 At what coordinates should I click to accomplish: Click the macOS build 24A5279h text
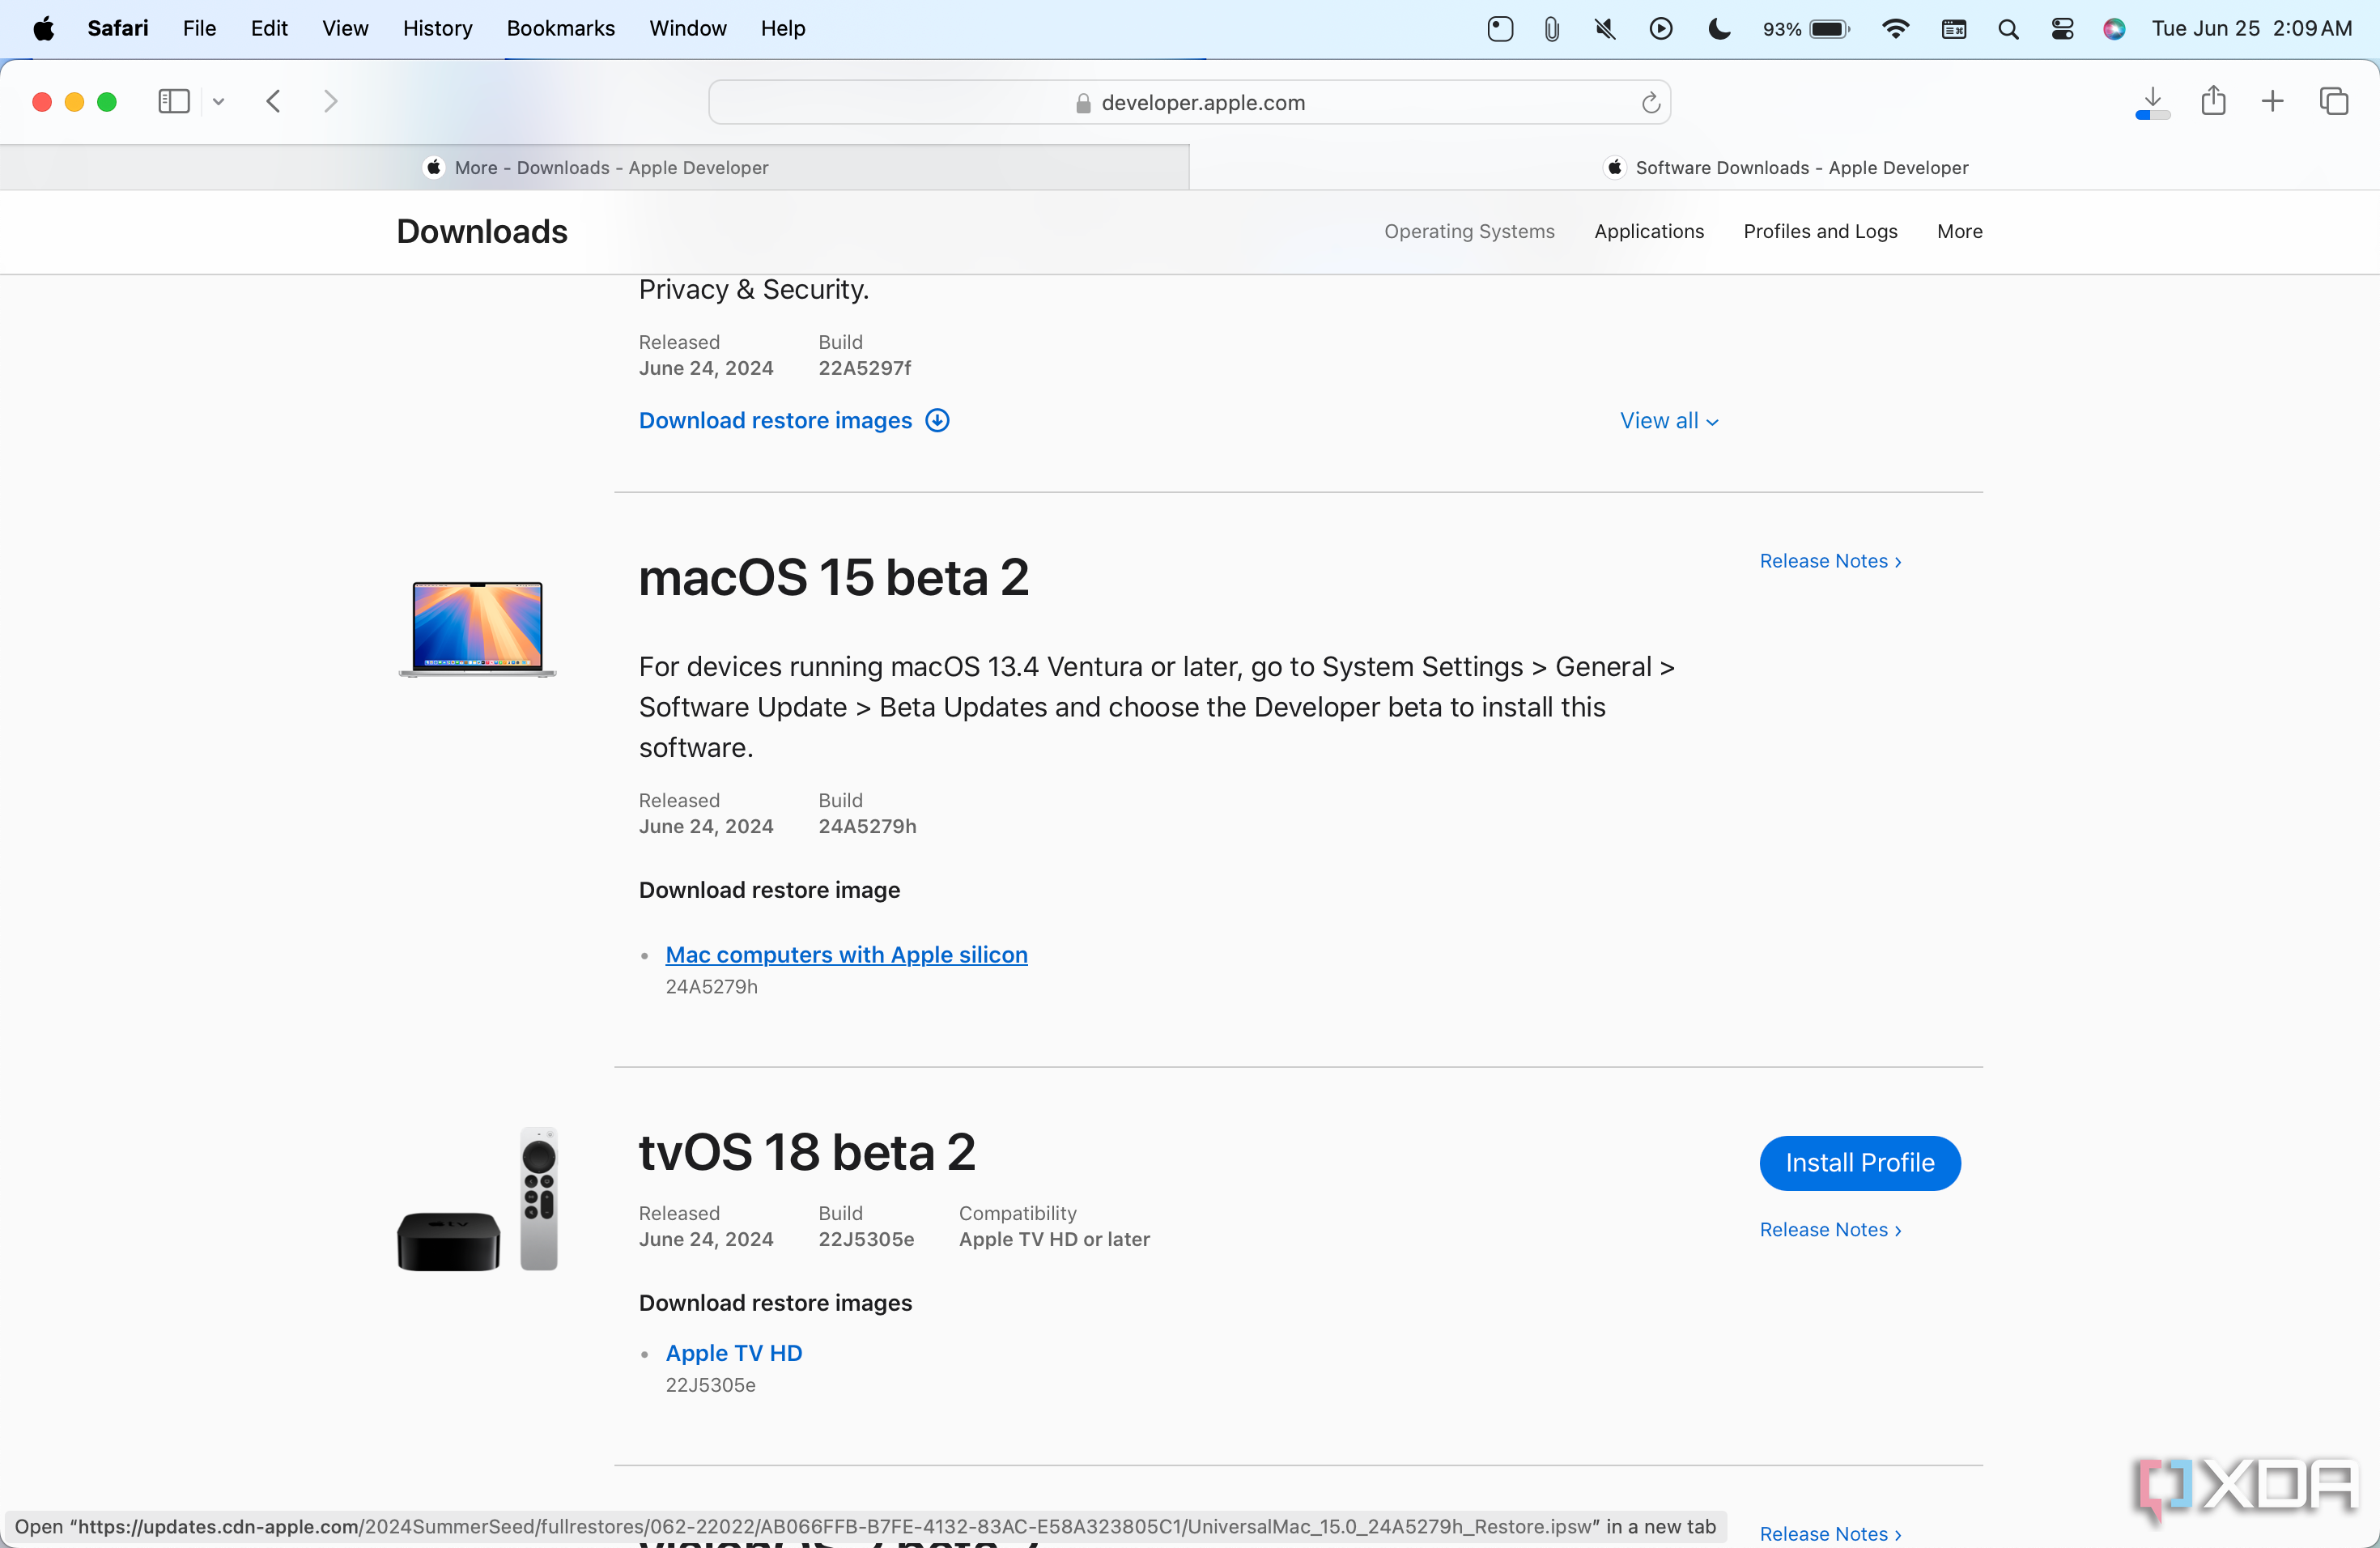tap(867, 826)
